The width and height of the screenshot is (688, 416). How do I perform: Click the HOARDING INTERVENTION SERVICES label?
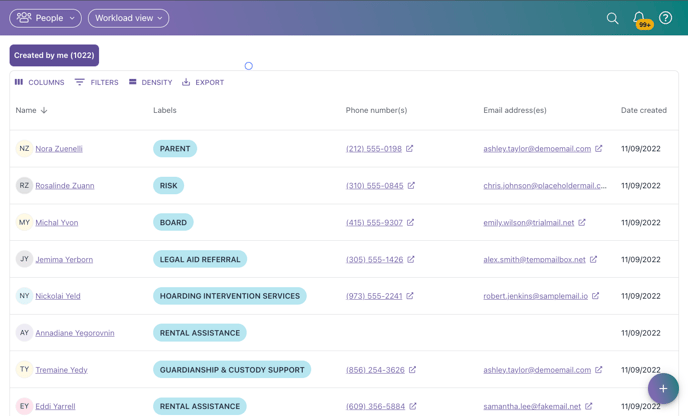pos(229,296)
